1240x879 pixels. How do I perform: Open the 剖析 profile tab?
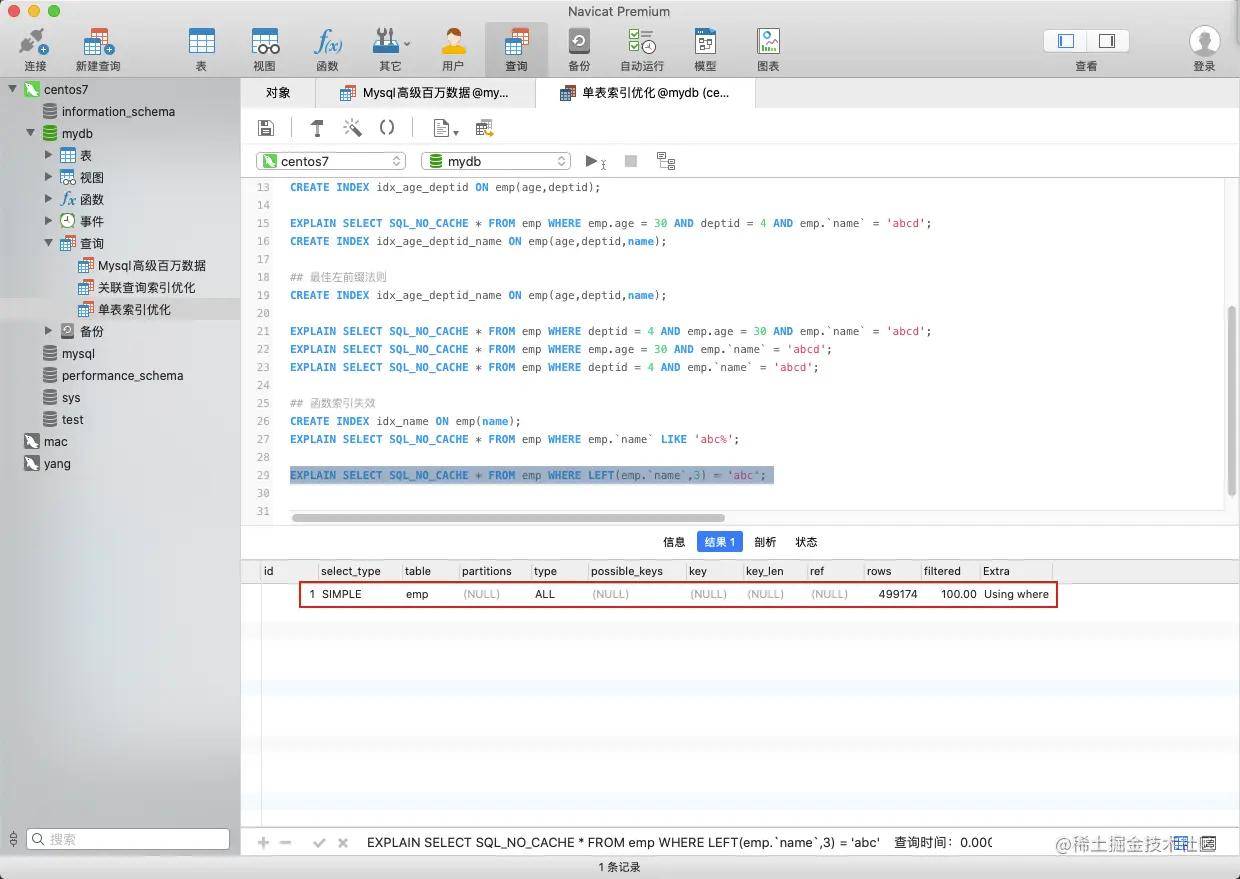click(765, 542)
